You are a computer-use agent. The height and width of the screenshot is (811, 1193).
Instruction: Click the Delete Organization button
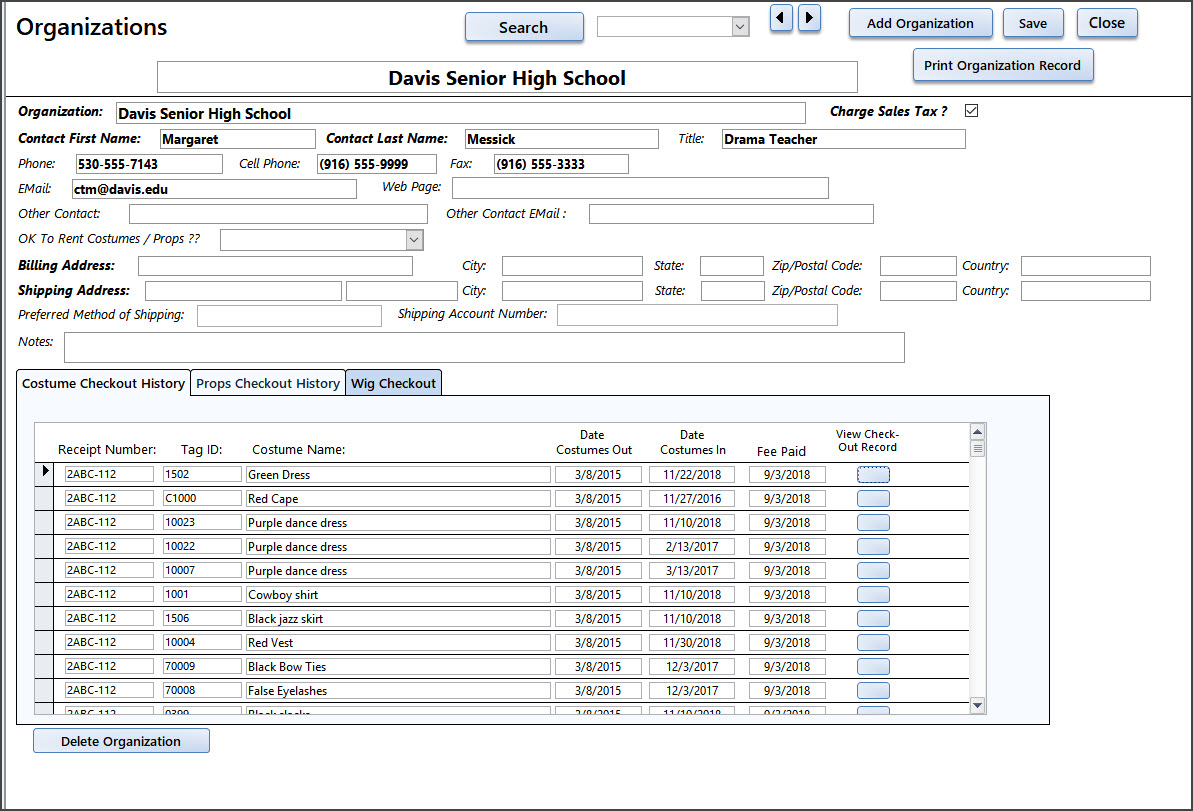121,741
